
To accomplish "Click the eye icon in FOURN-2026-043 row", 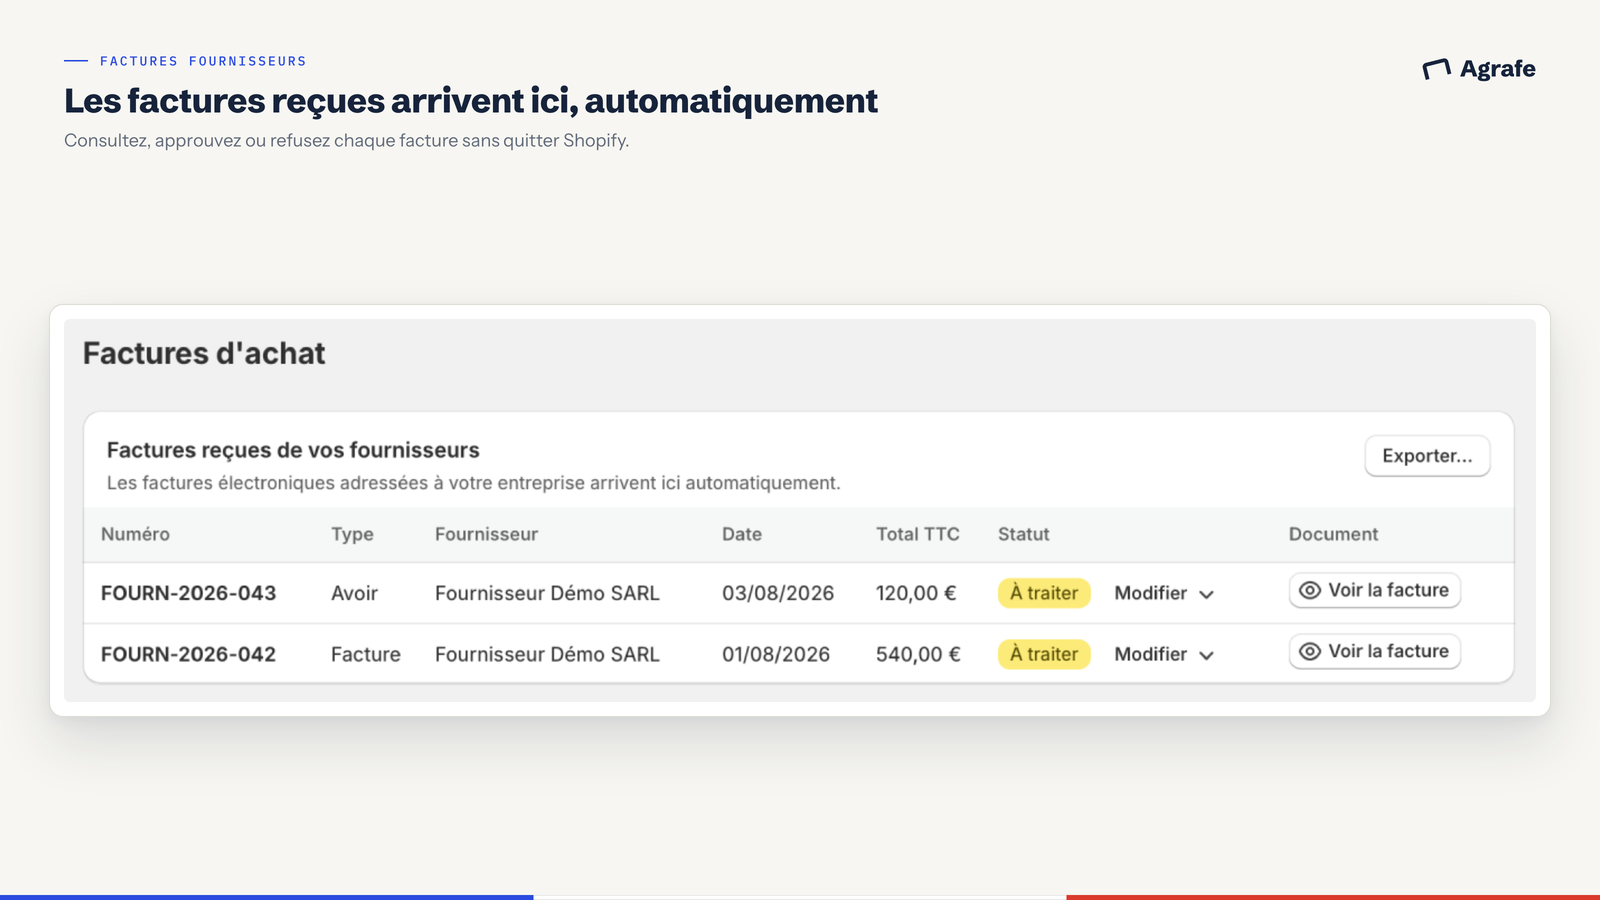I will [1310, 591].
